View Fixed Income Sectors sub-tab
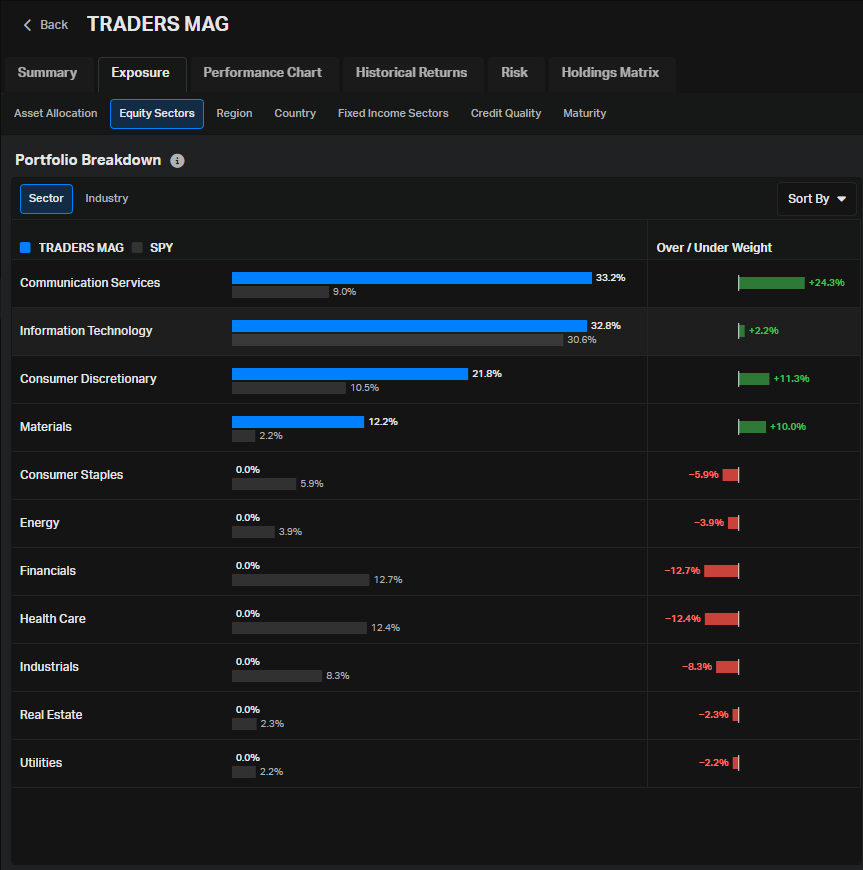The width and height of the screenshot is (863, 870). click(393, 113)
